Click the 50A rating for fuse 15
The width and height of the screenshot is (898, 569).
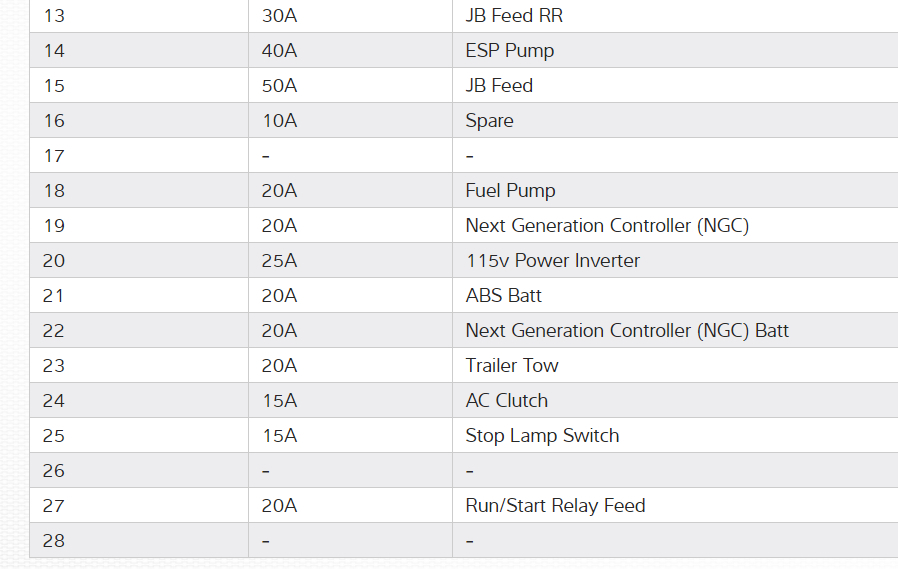[279, 86]
